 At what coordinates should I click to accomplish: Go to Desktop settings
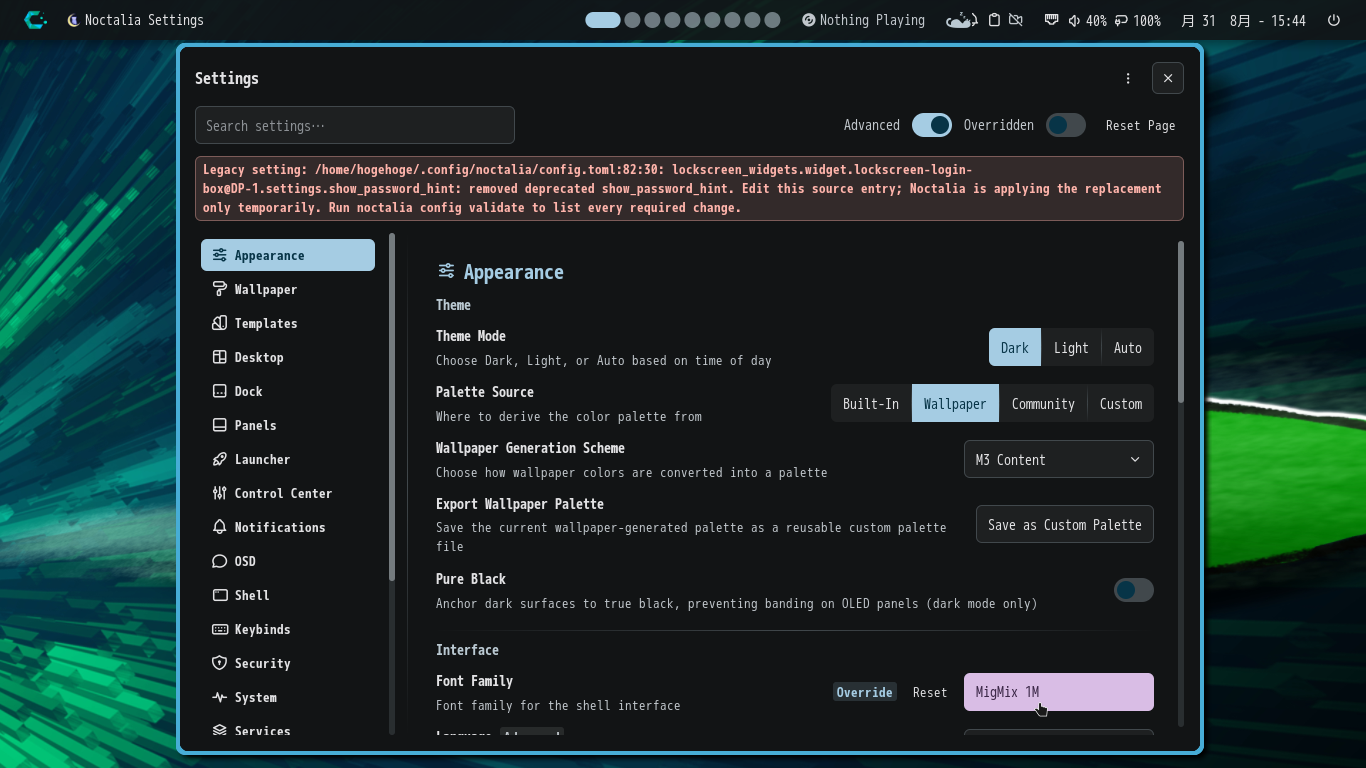point(288,357)
